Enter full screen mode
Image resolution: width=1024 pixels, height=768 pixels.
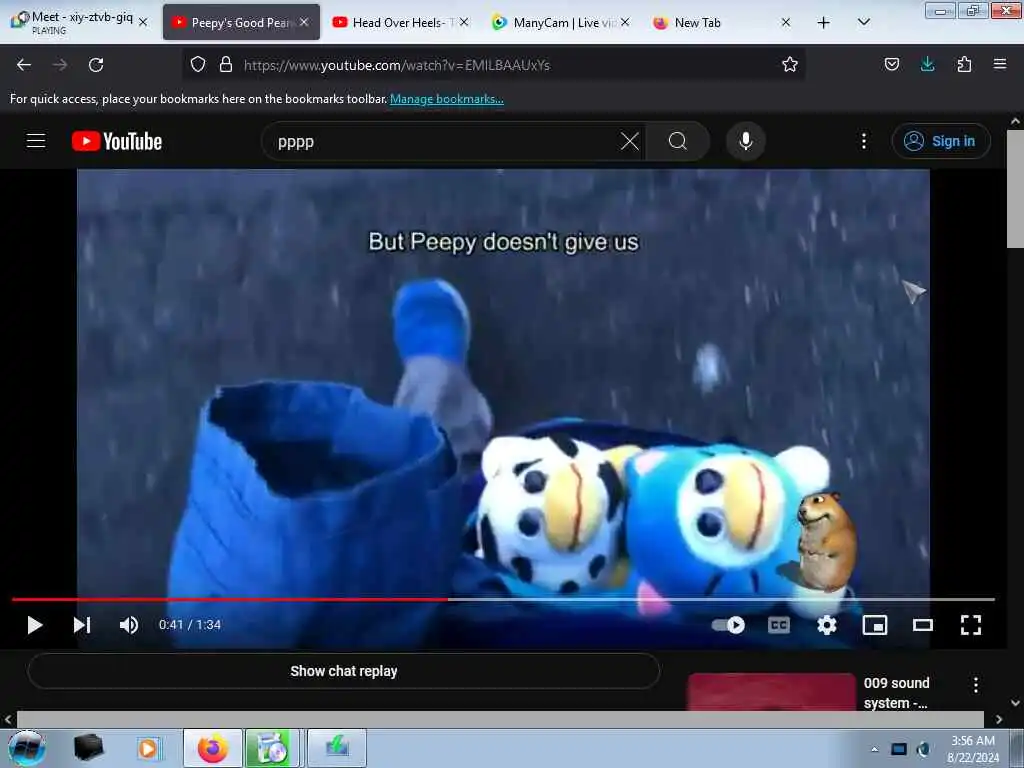(971, 625)
